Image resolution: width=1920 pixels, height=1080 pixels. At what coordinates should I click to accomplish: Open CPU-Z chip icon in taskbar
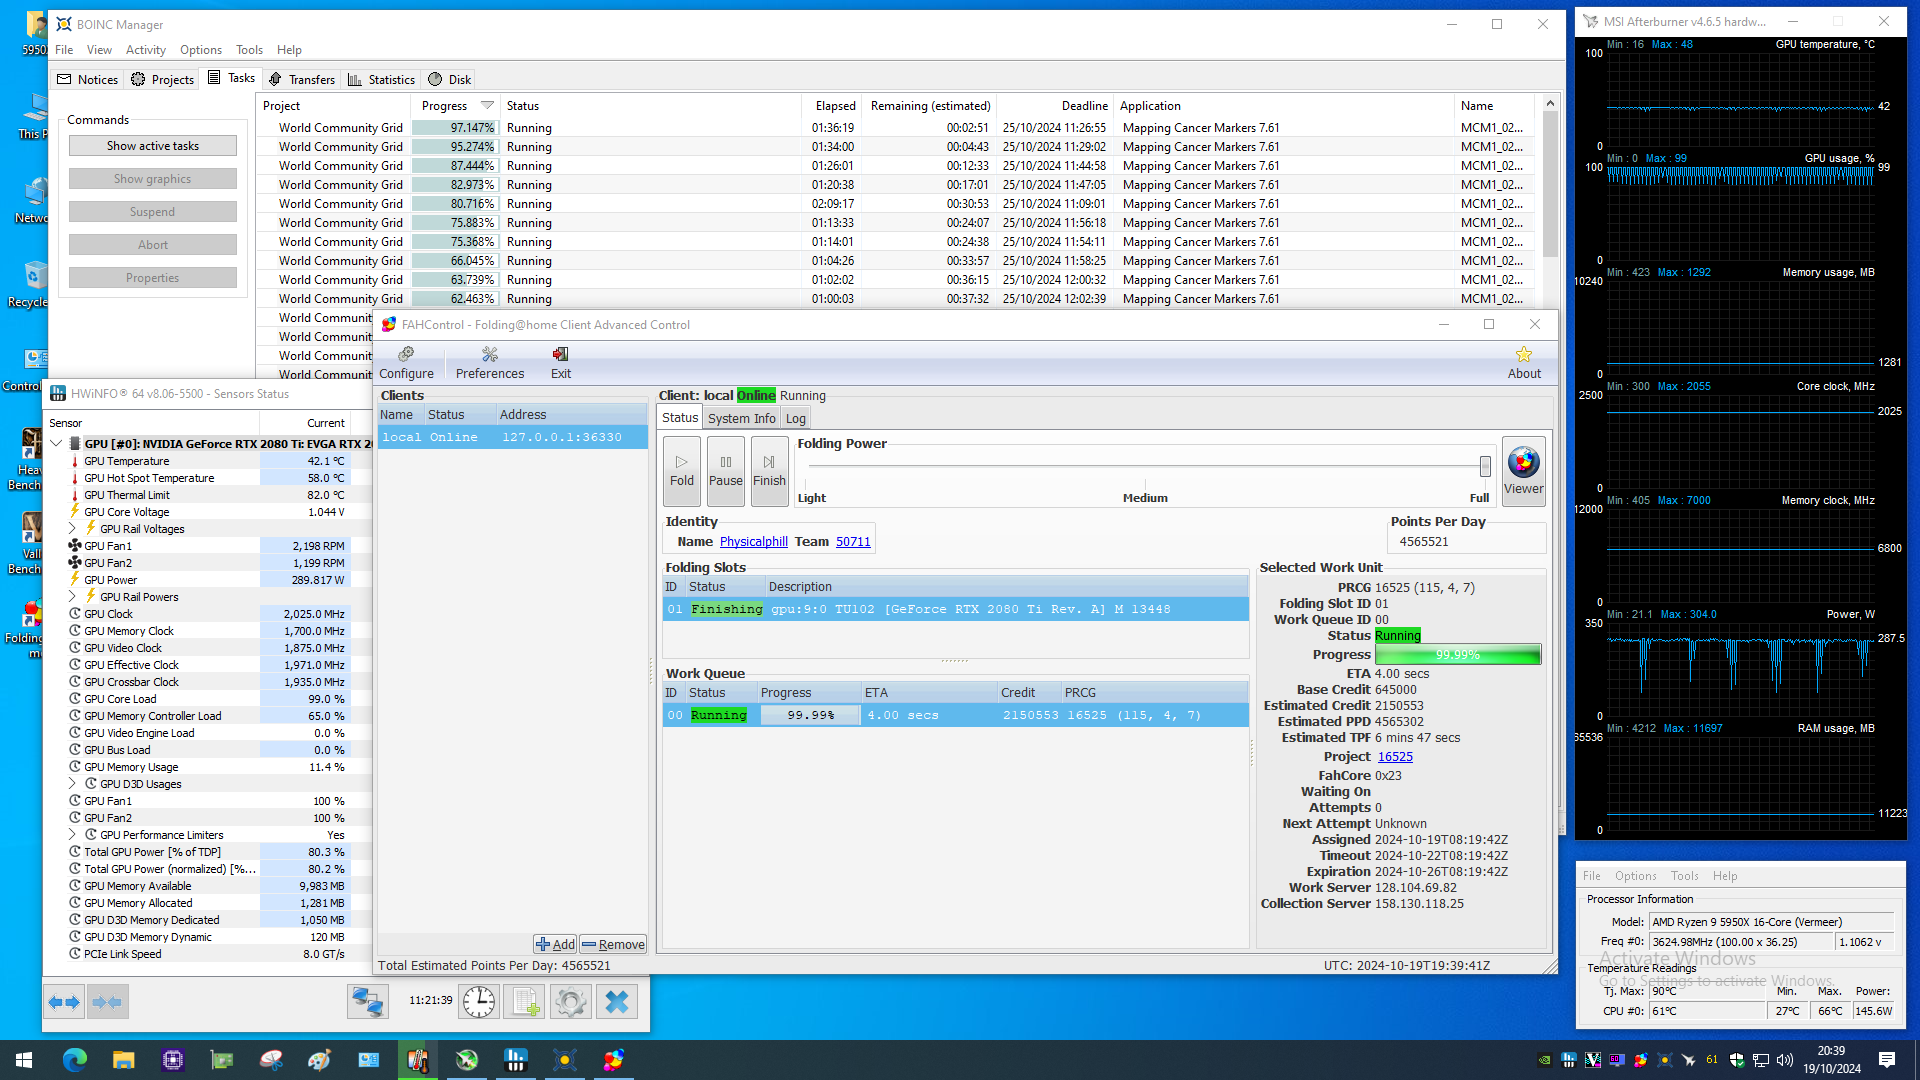coord(173,1060)
